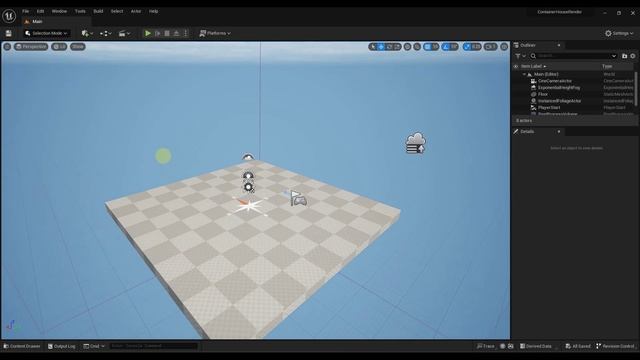
Task: Save the current level with disk icon
Action: [x=9, y=33]
